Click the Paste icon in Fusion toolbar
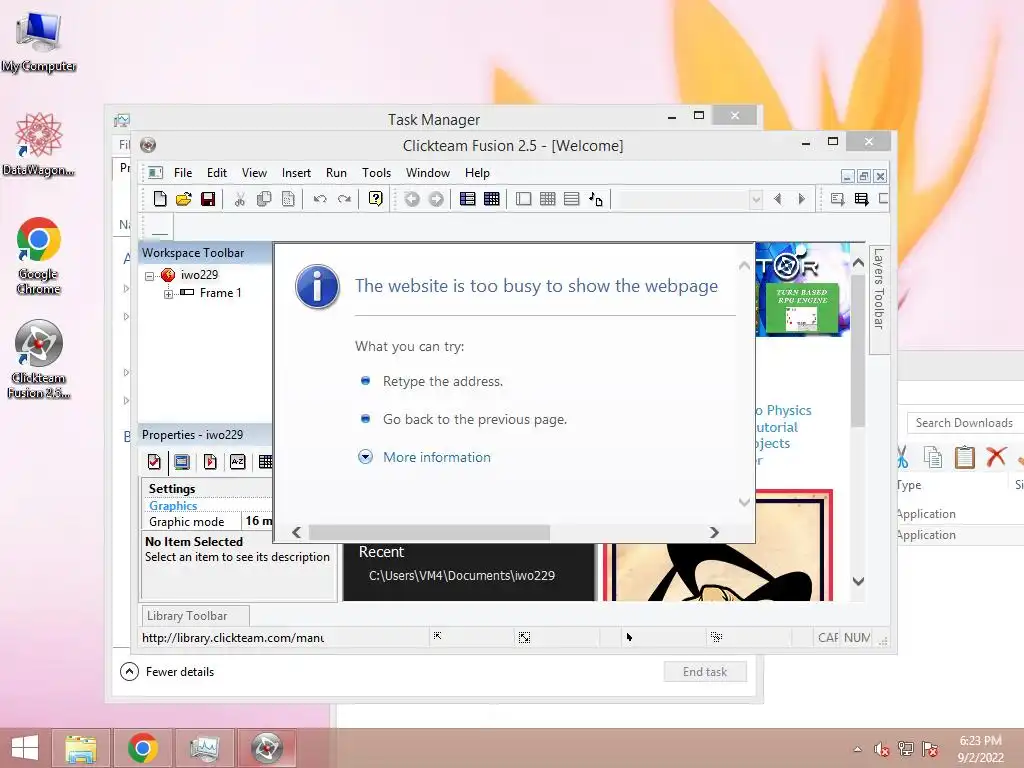The height and width of the screenshot is (768, 1024). pos(288,199)
